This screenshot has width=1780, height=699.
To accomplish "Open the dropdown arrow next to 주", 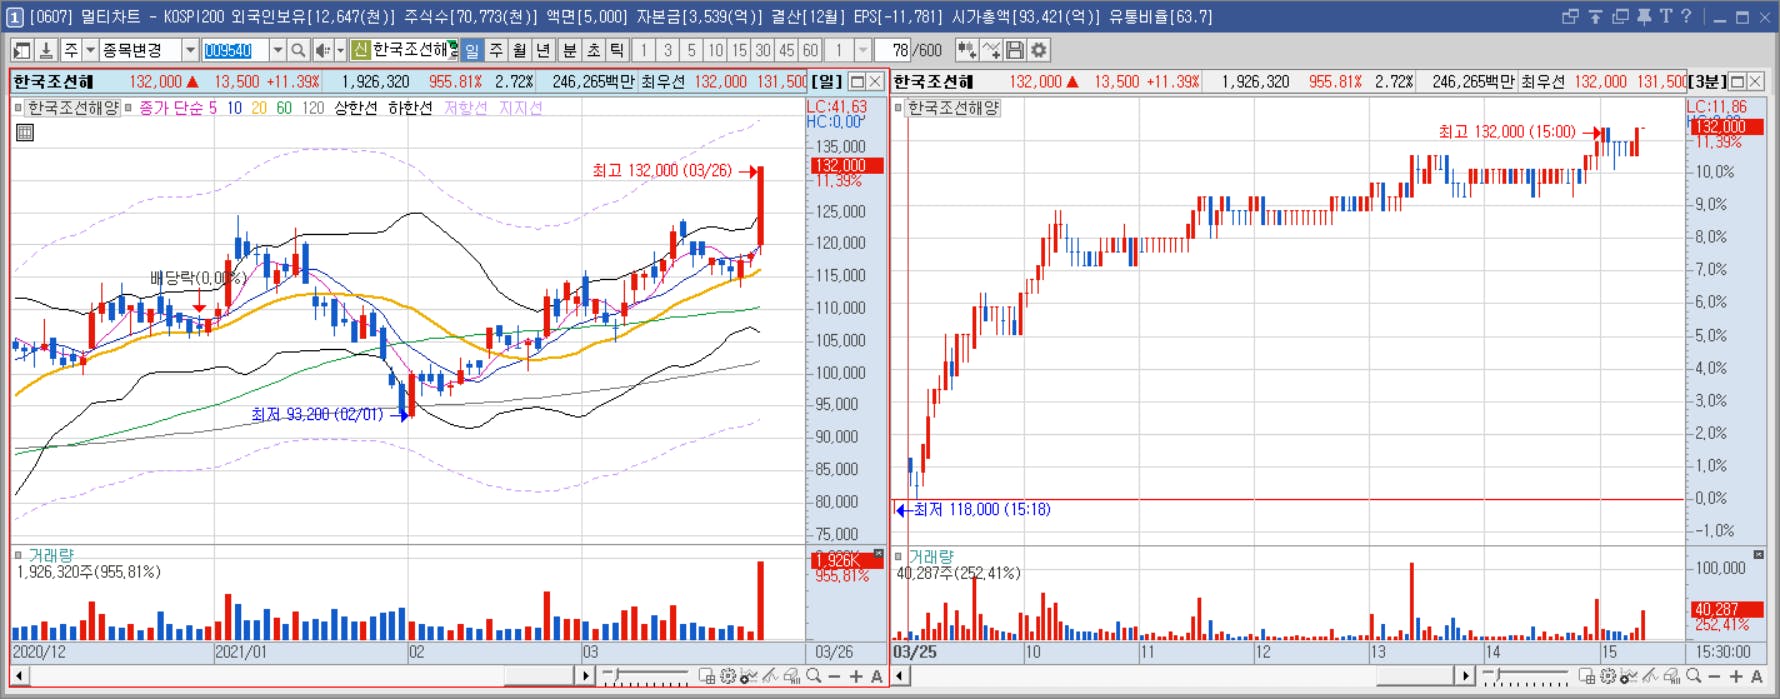I will pyautogui.click(x=90, y=50).
